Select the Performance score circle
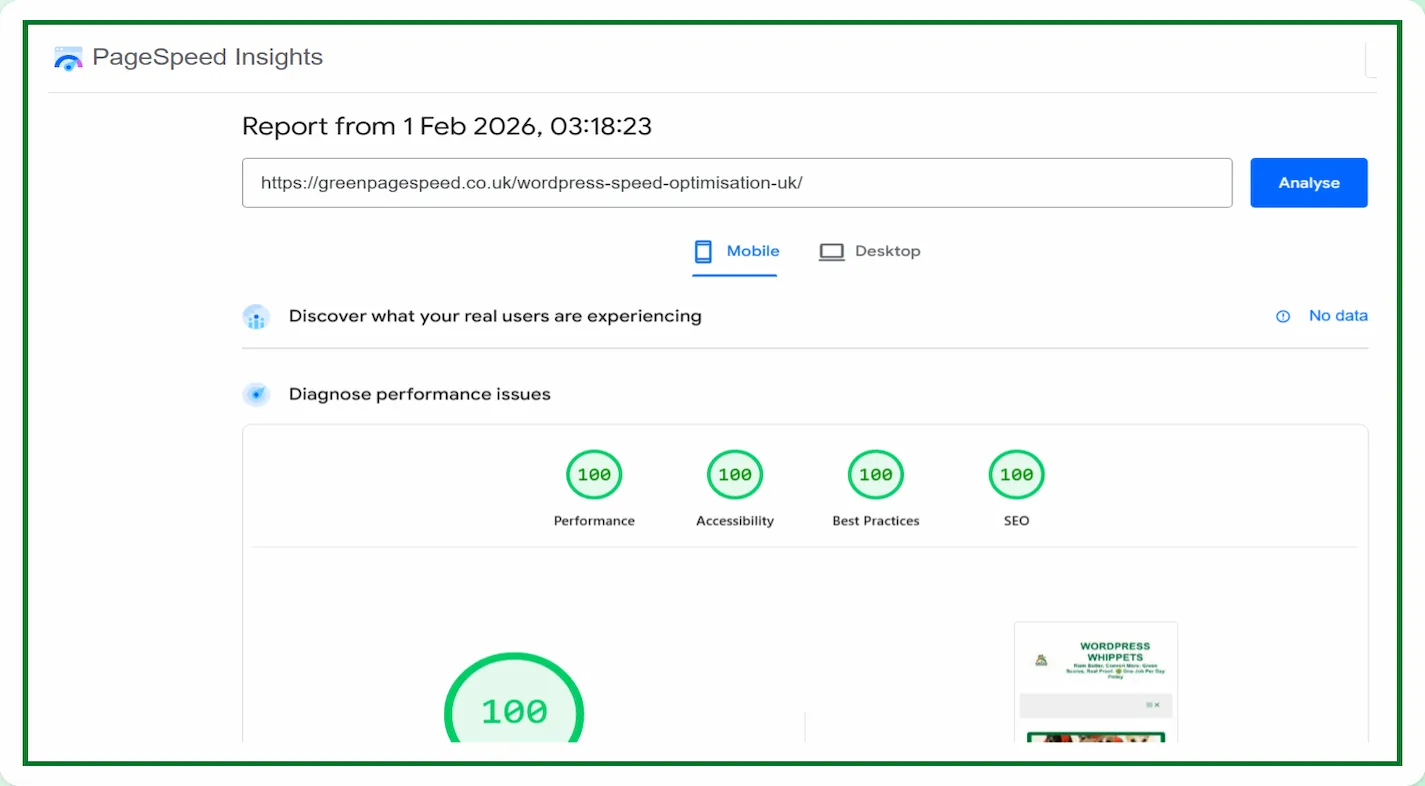This screenshot has height=786, width=1425. (x=594, y=475)
